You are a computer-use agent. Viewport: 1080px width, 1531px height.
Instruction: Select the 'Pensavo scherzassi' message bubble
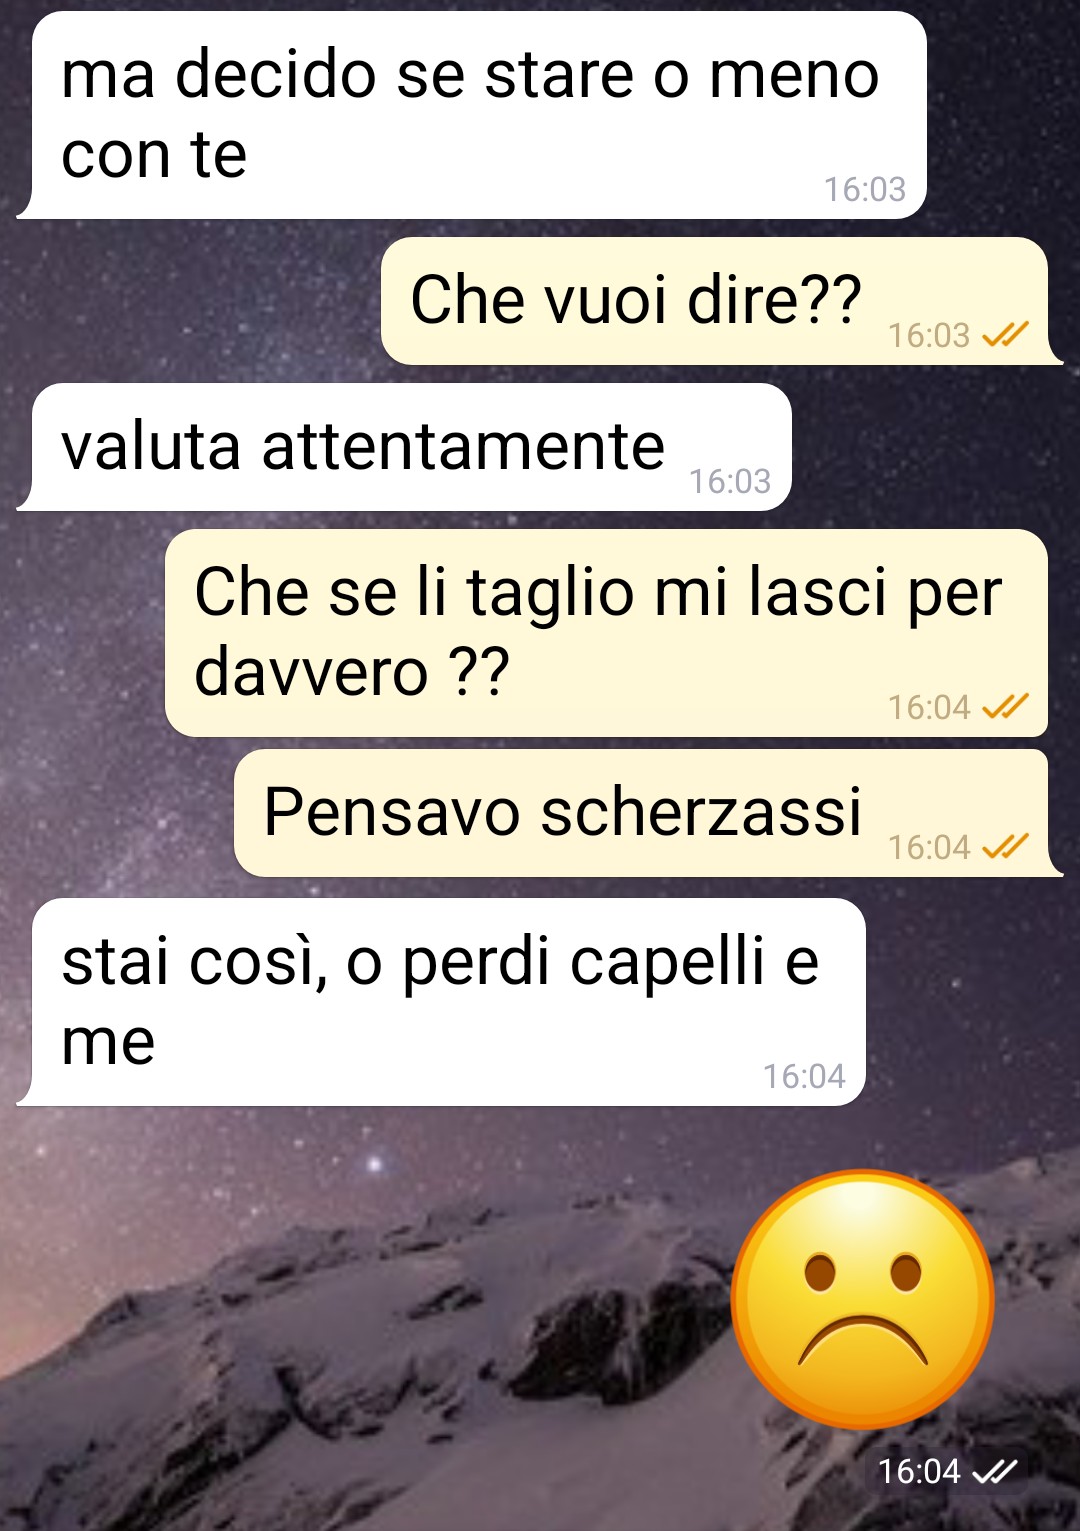(648, 813)
